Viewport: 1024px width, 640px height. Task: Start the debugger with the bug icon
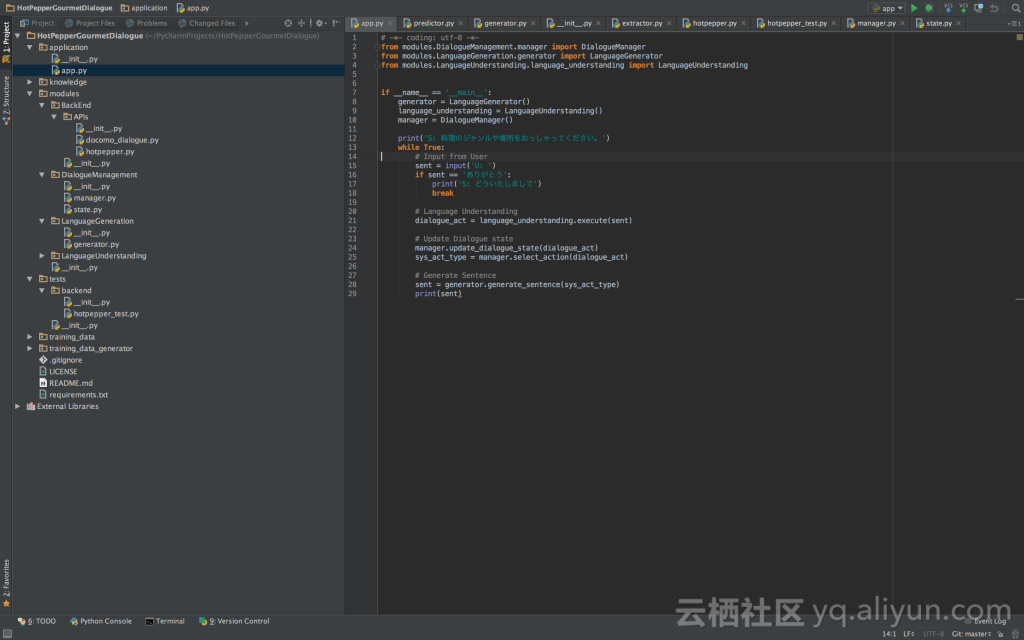[929, 8]
